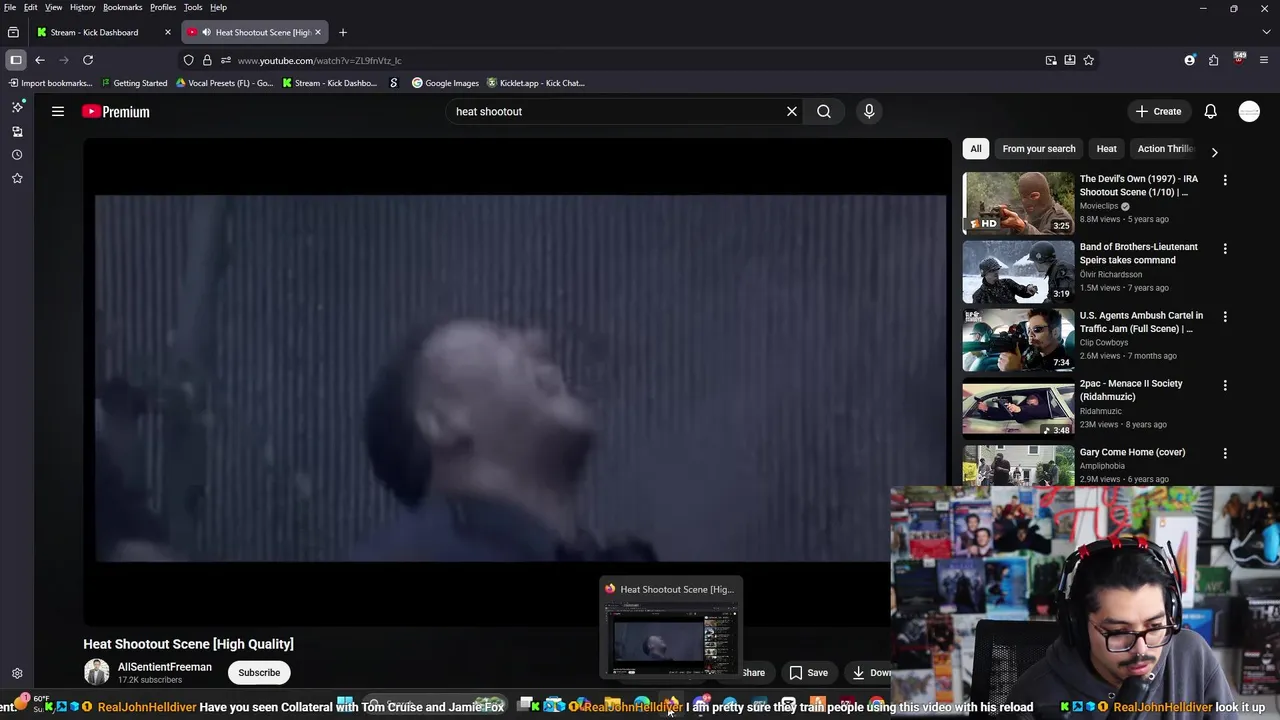
Task: Open the tracking protection shield icon
Action: 188,60
